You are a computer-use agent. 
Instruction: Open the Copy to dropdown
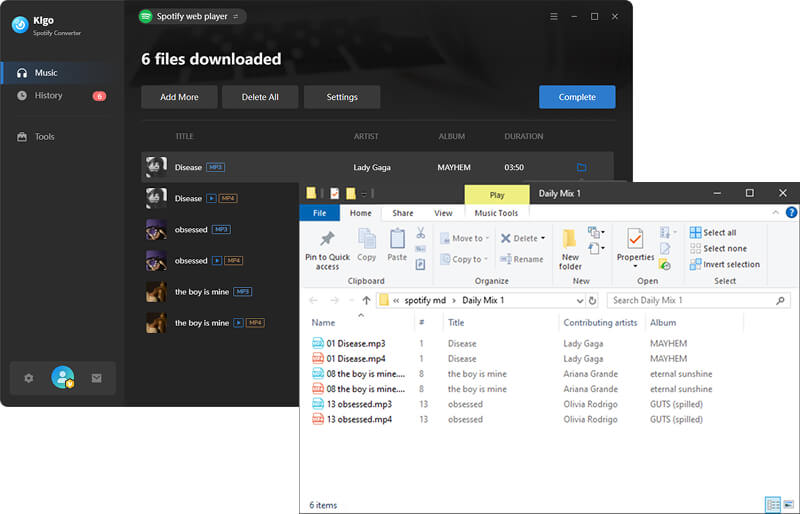(463, 259)
